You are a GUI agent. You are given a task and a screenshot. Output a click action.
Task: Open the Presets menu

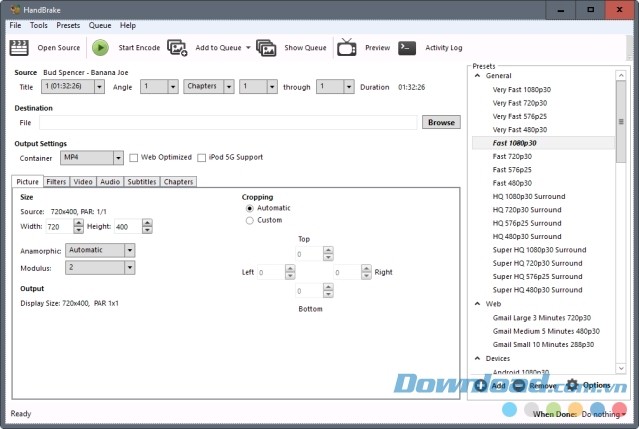68,25
